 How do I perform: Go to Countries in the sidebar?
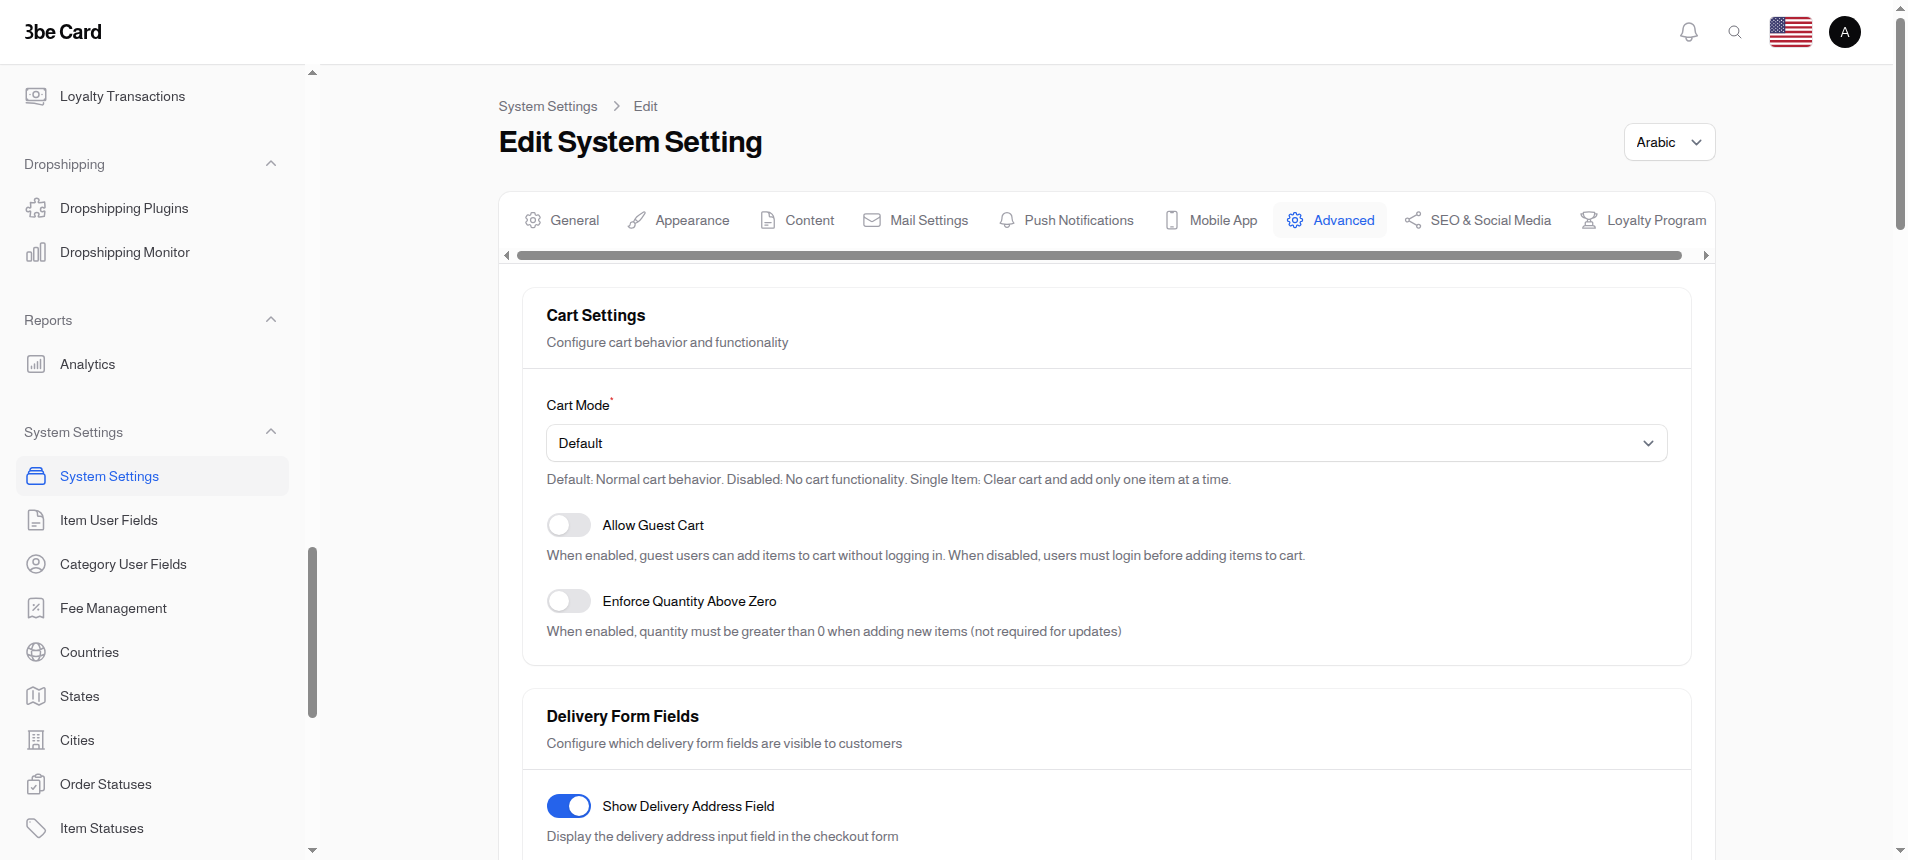pos(89,652)
